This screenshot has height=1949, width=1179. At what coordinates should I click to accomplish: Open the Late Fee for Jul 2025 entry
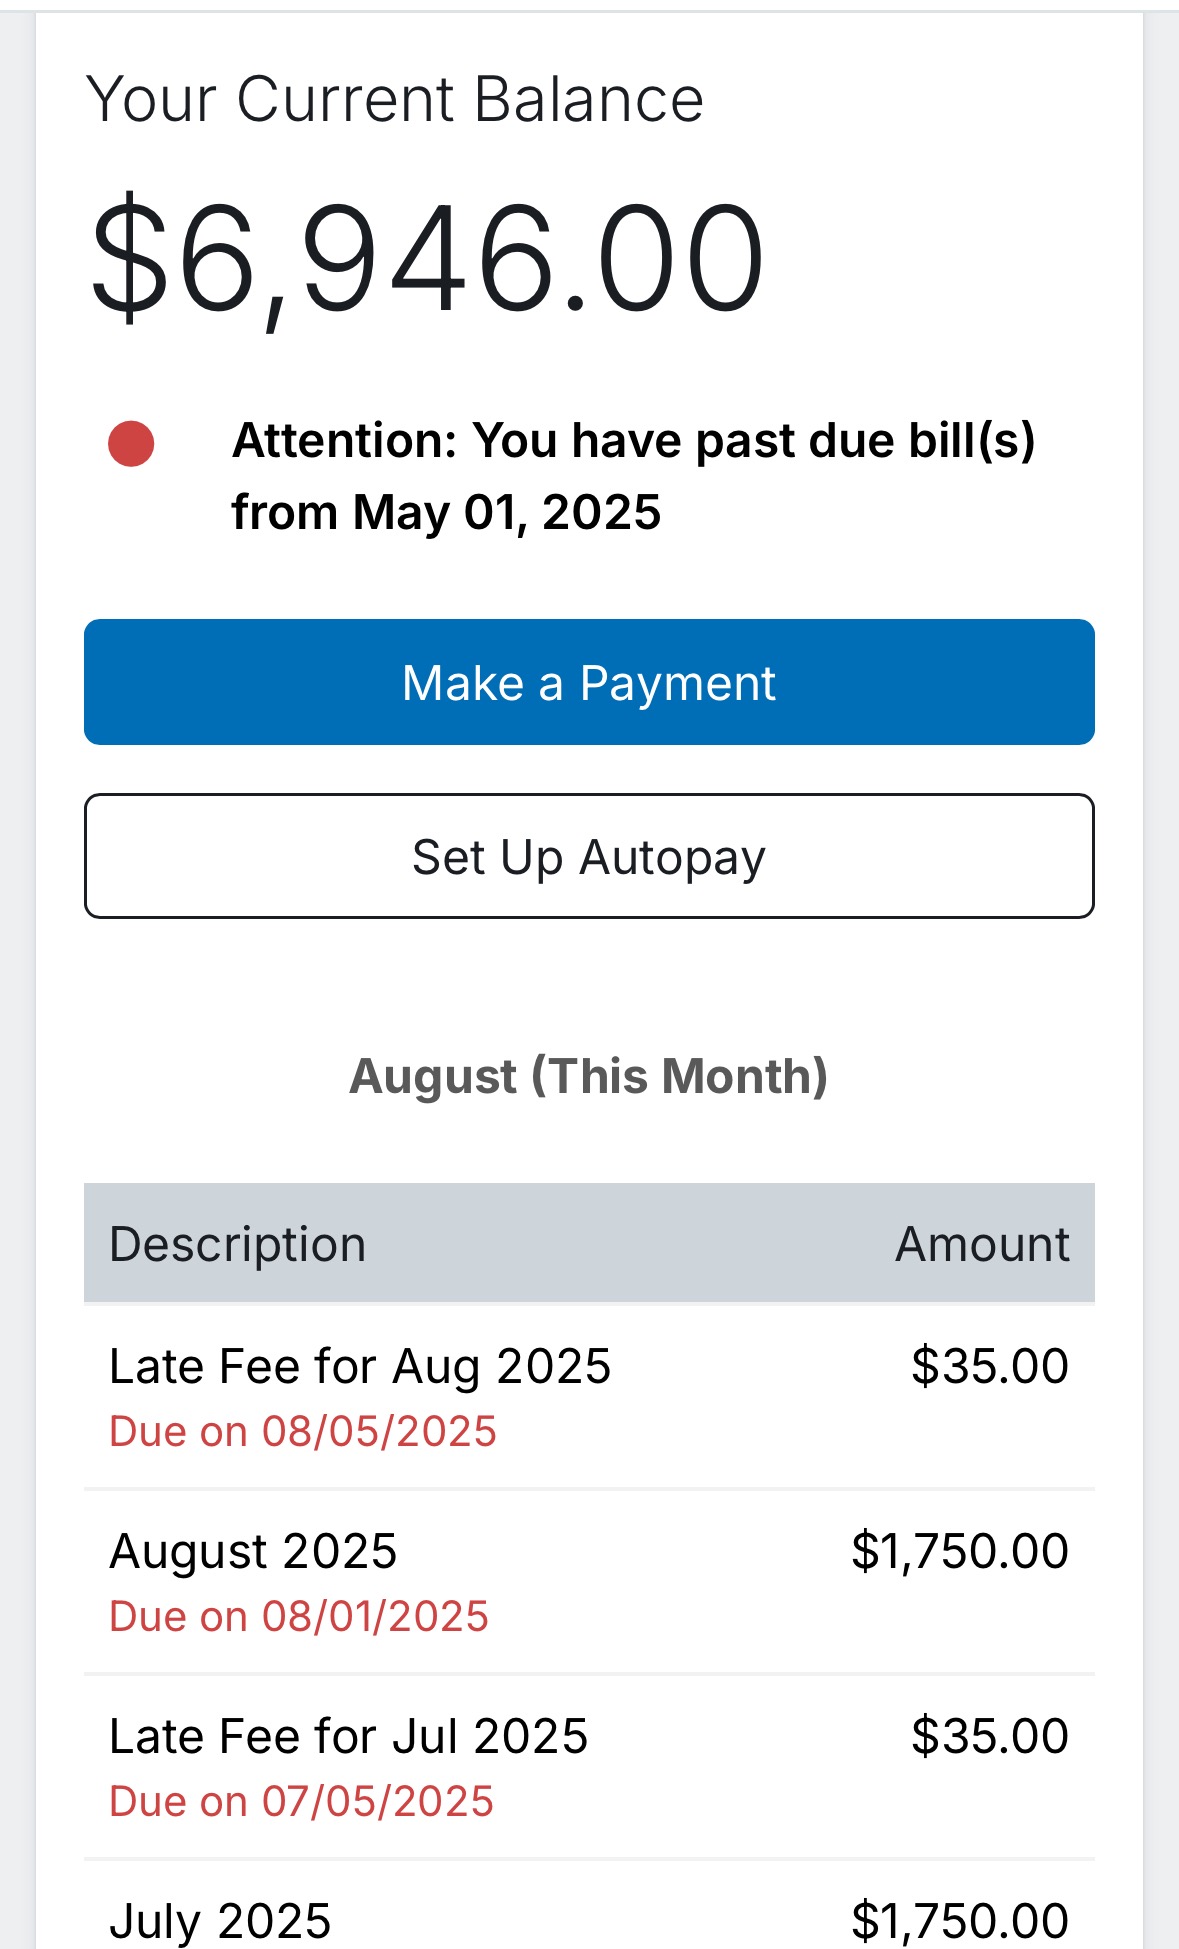click(348, 1736)
